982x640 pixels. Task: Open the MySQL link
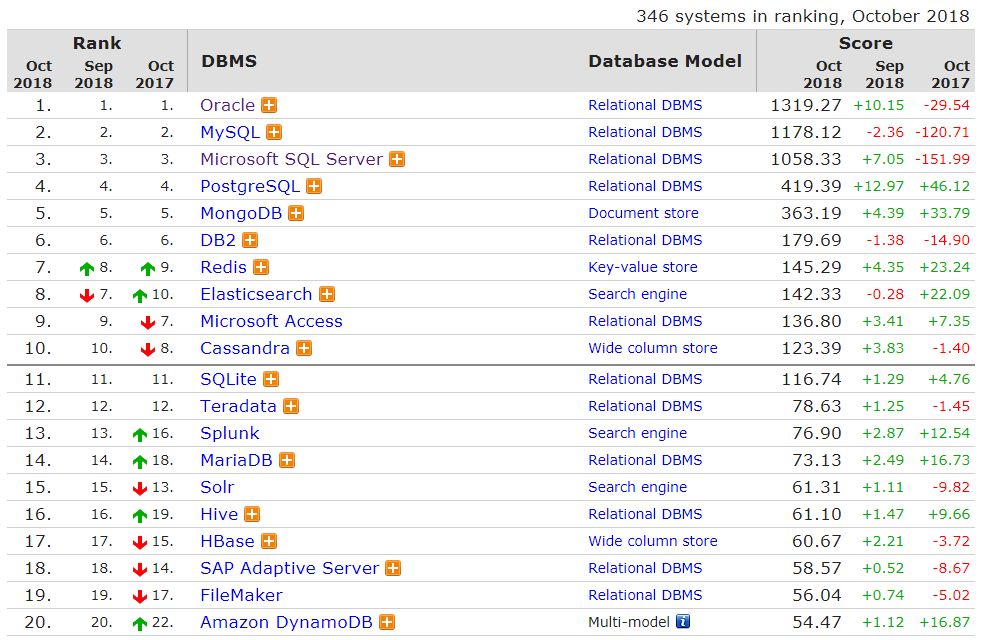pyautogui.click(x=230, y=132)
